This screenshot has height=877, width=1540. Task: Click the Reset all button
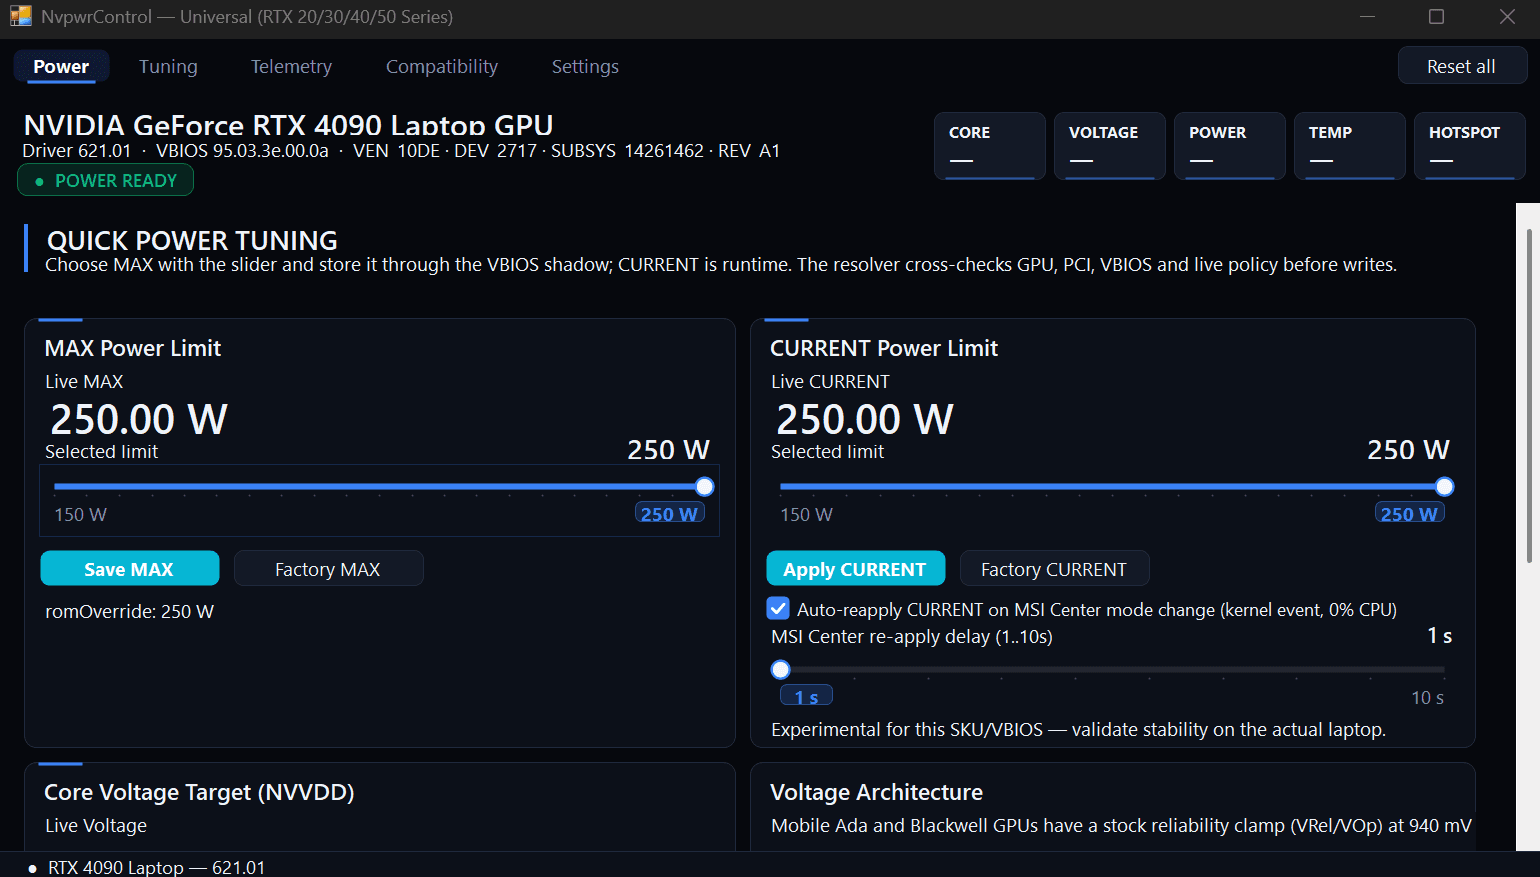pos(1462,66)
